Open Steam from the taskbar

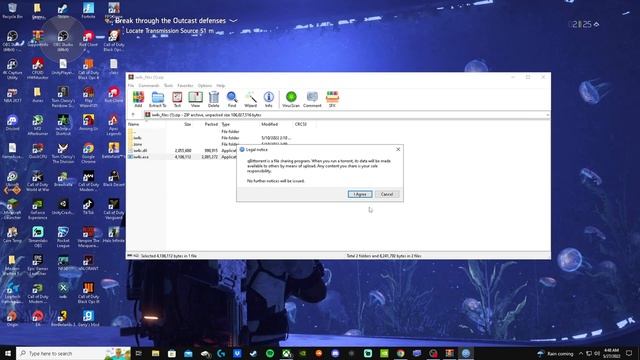click(253, 353)
